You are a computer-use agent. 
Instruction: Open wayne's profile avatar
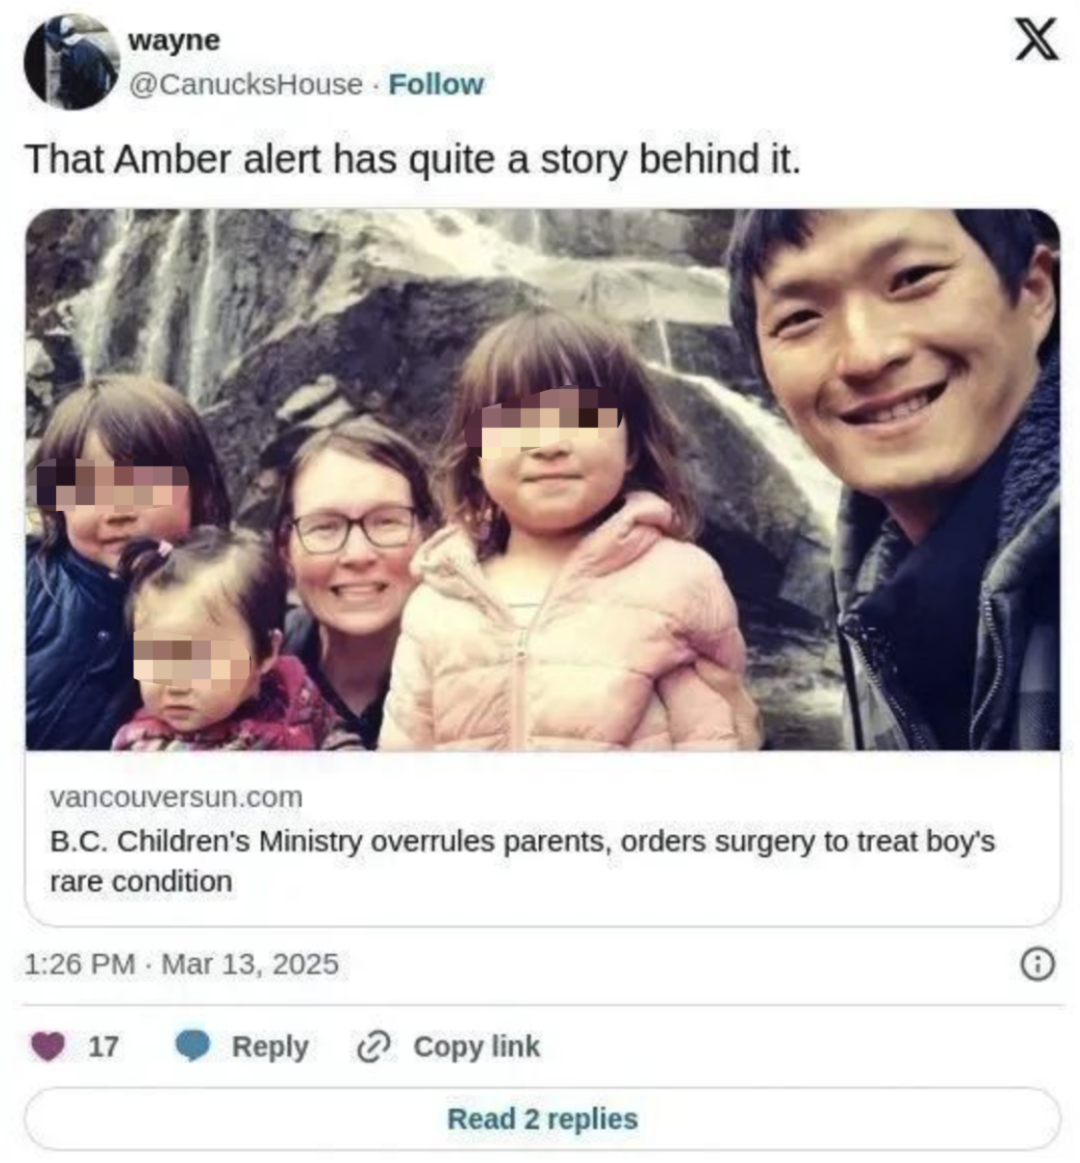72,62
